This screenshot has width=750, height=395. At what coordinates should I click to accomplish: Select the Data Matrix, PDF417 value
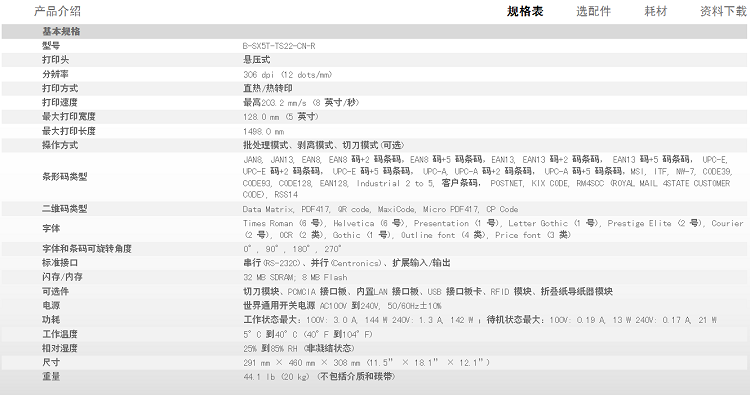[380, 209]
